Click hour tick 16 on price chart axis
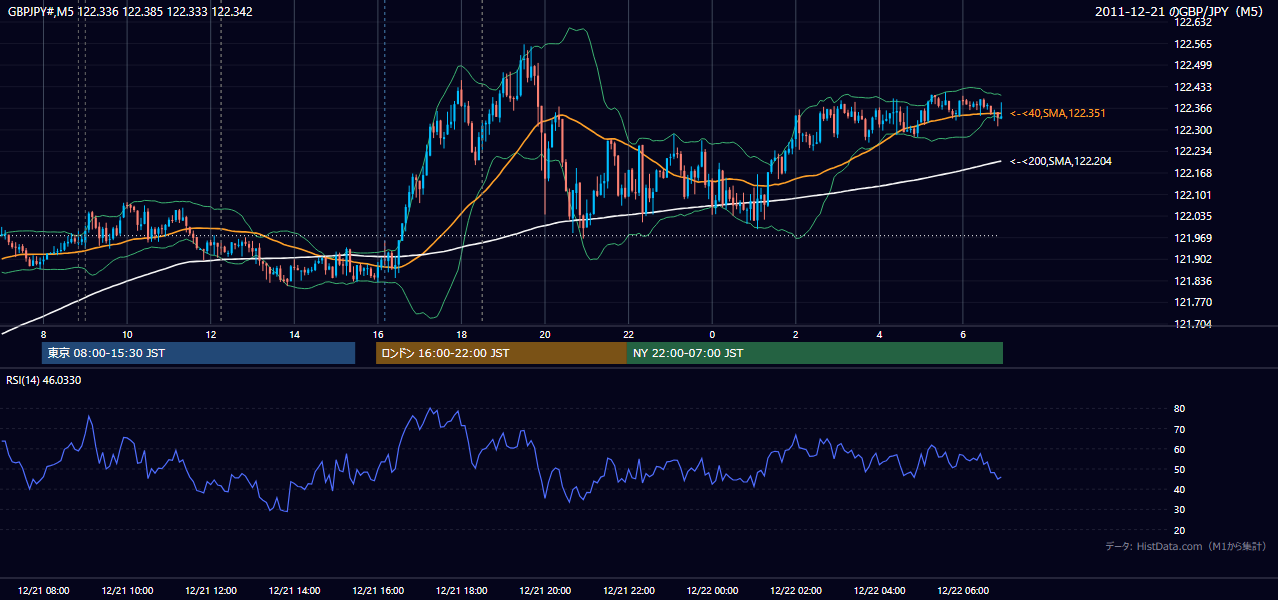The height and width of the screenshot is (600, 1278). [x=378, y=334]
